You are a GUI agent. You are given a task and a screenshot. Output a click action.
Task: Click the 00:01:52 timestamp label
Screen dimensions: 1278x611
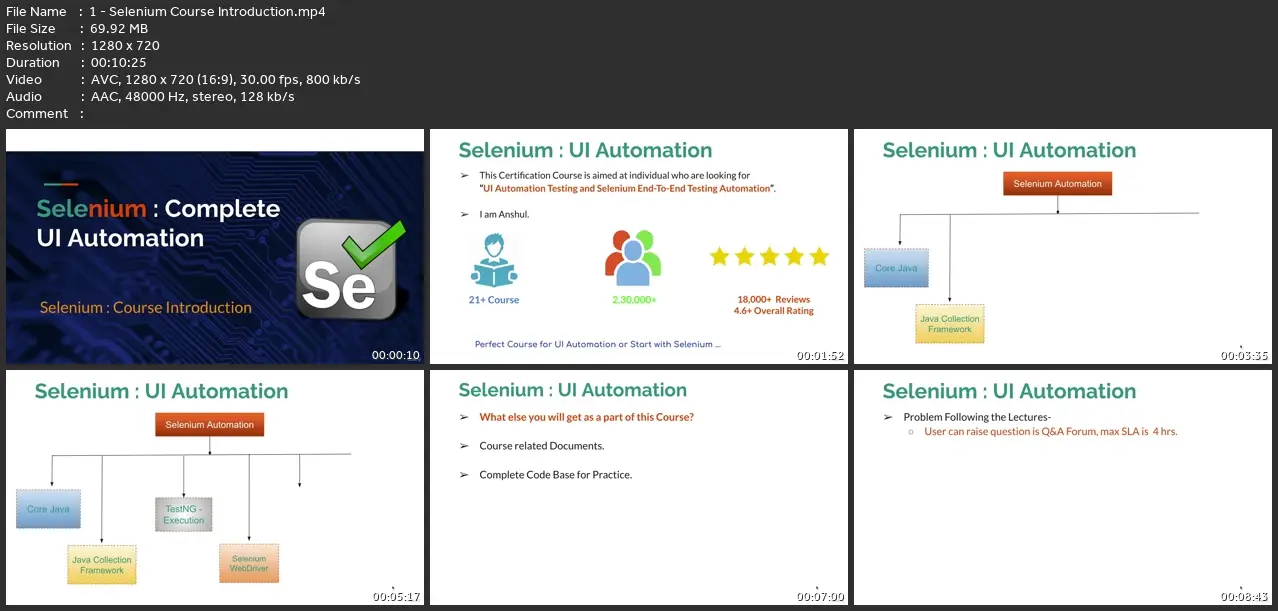[820, 355]
